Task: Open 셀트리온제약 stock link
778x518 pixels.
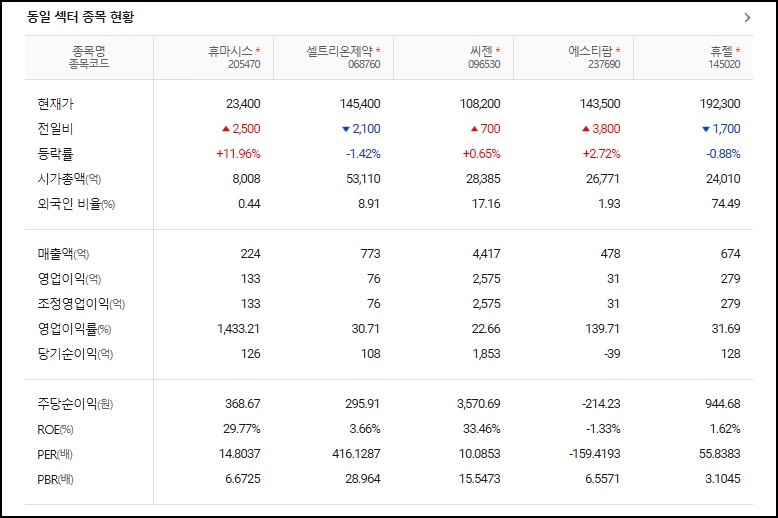Action: coord(339,51)
